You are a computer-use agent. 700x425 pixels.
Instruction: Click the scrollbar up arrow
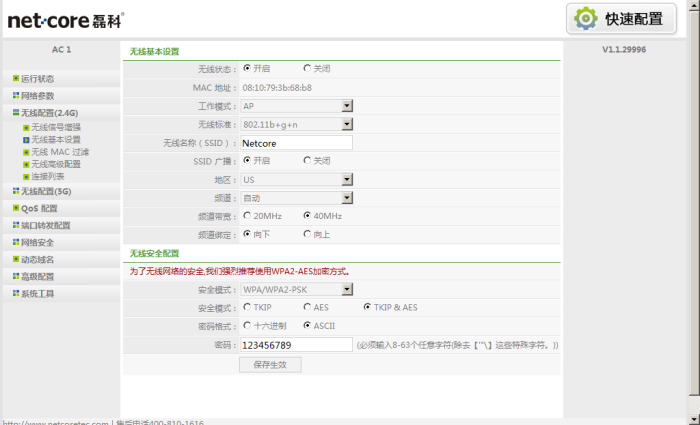click(x=694, y=5)
